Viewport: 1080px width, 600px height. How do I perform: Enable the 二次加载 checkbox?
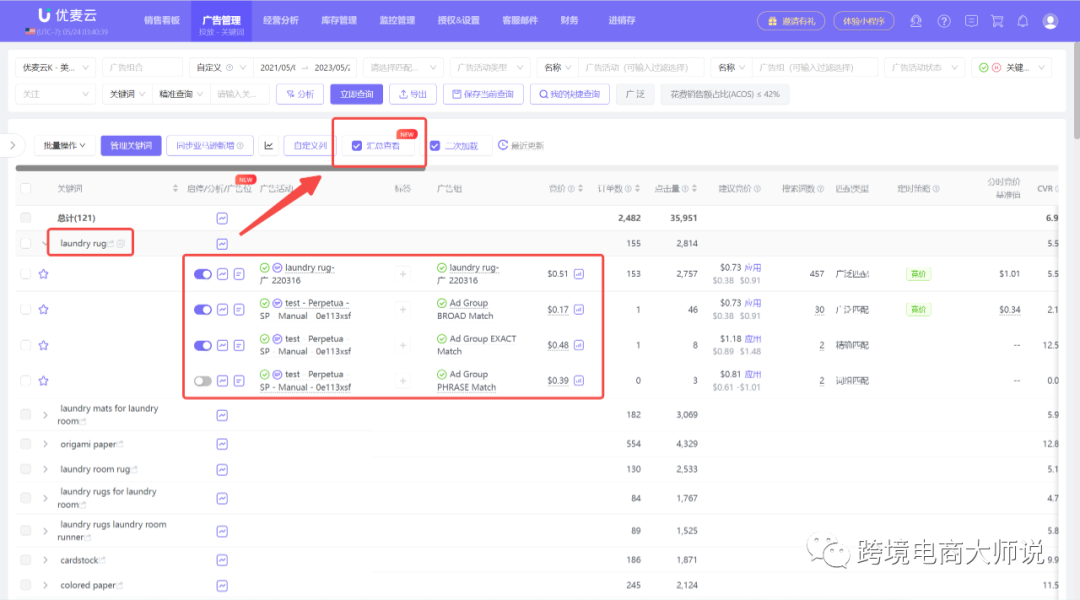click(x=437, y=145)
